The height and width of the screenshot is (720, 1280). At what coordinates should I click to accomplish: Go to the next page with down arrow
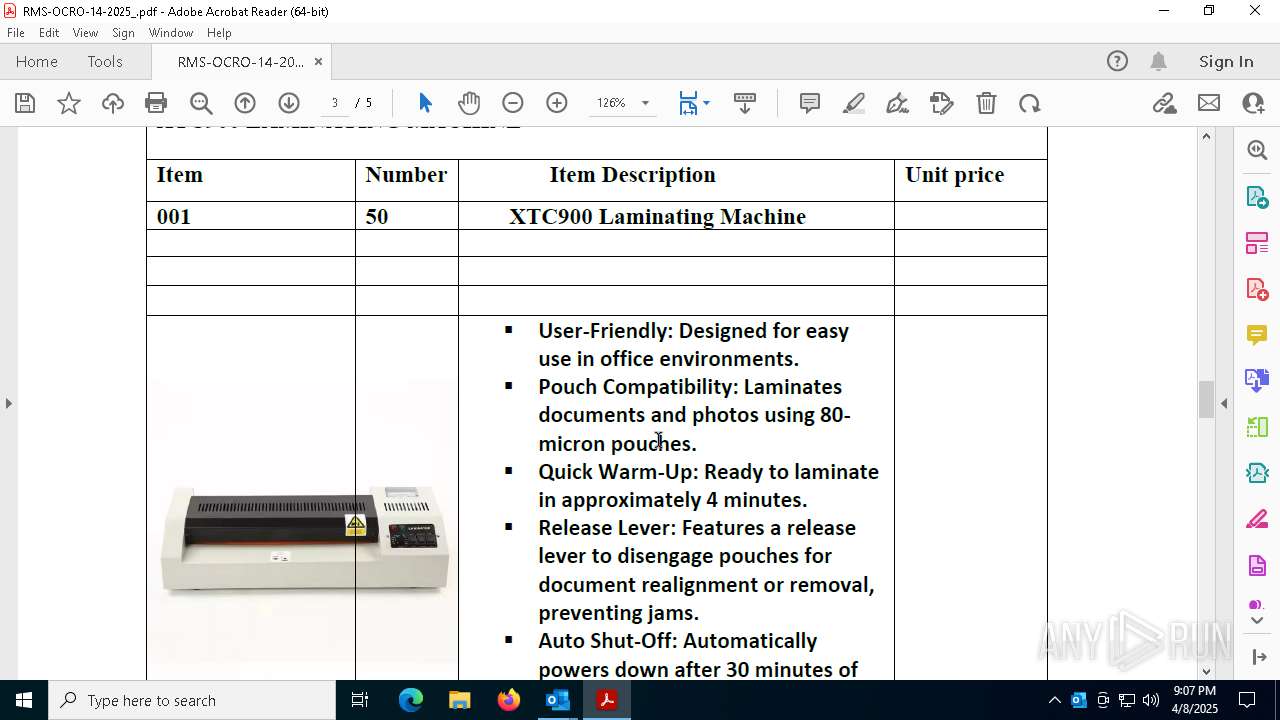click(289, 103)
